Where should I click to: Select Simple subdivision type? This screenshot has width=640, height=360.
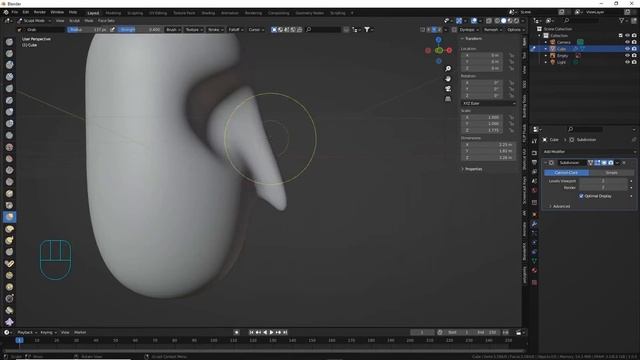(611, 173)
